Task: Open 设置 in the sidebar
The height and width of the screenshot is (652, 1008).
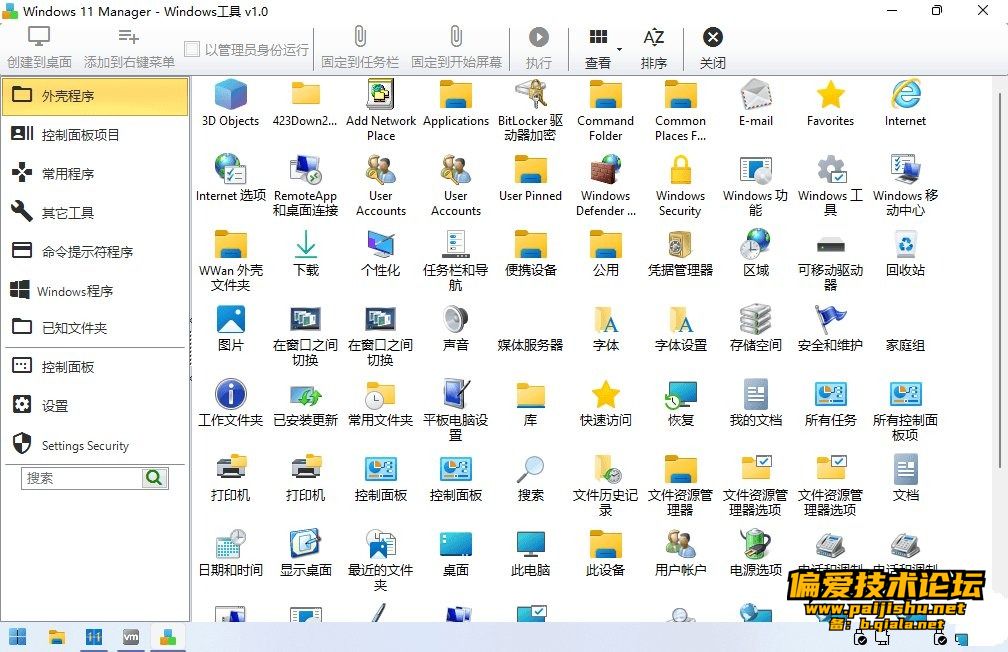Action: tap(95, 406)
